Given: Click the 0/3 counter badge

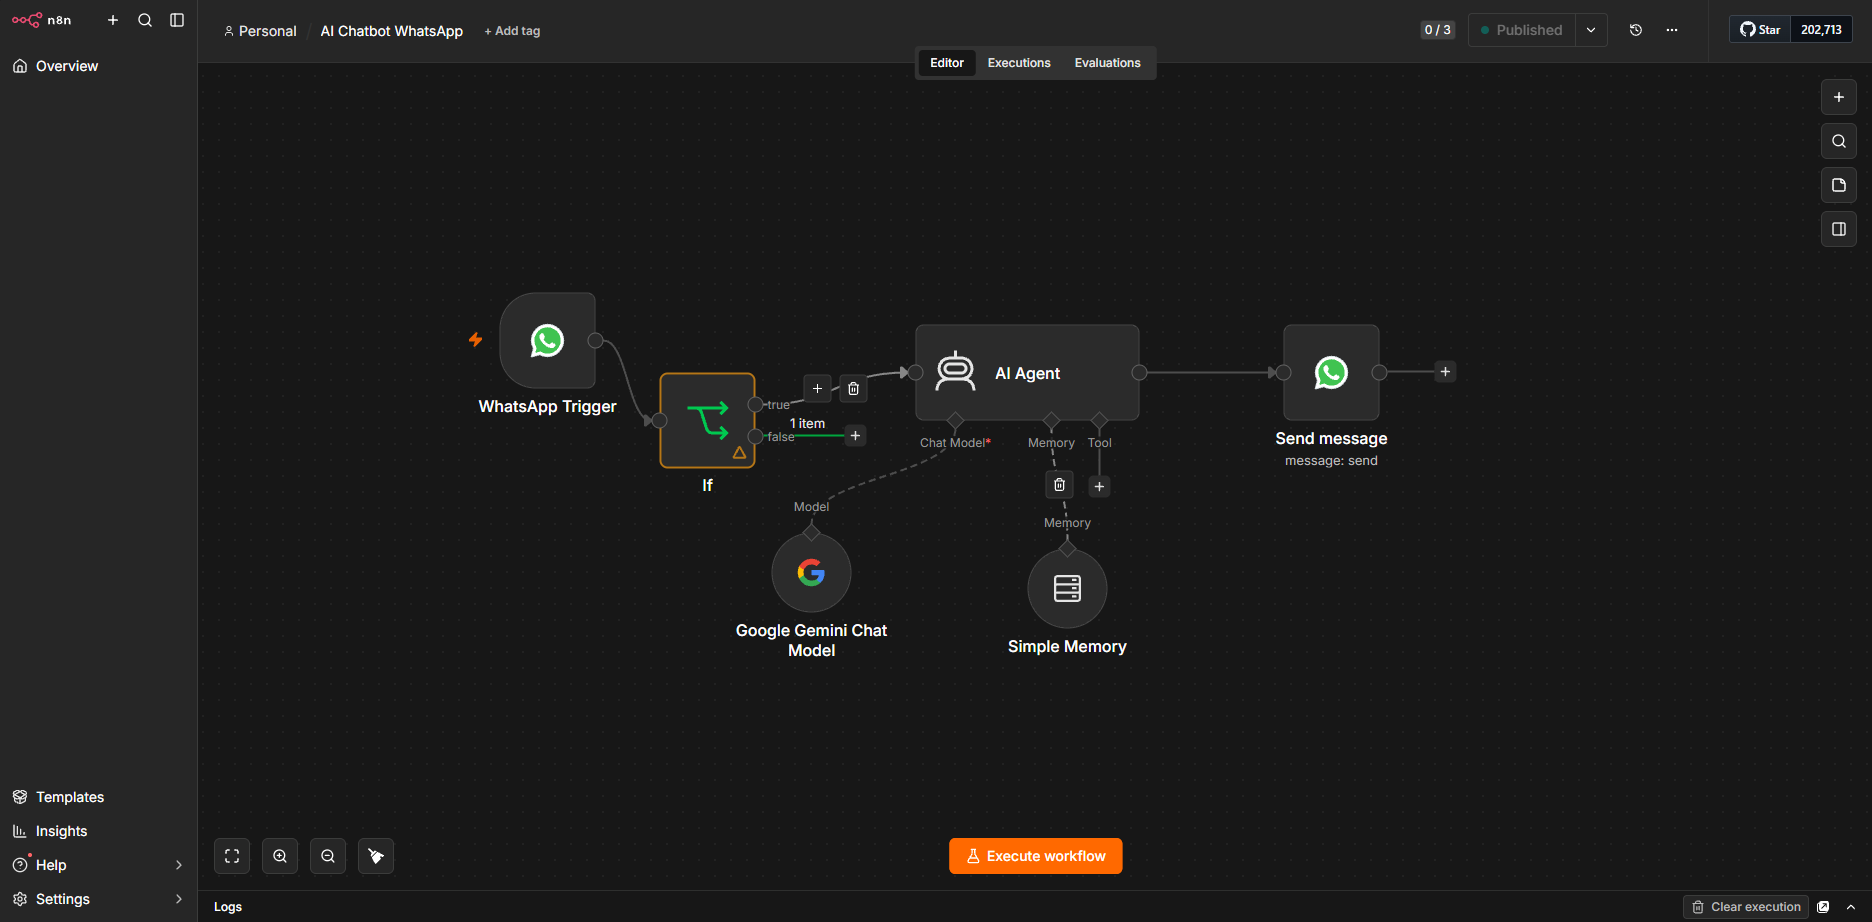Looking at the screenshot, I should point(1437,30).
